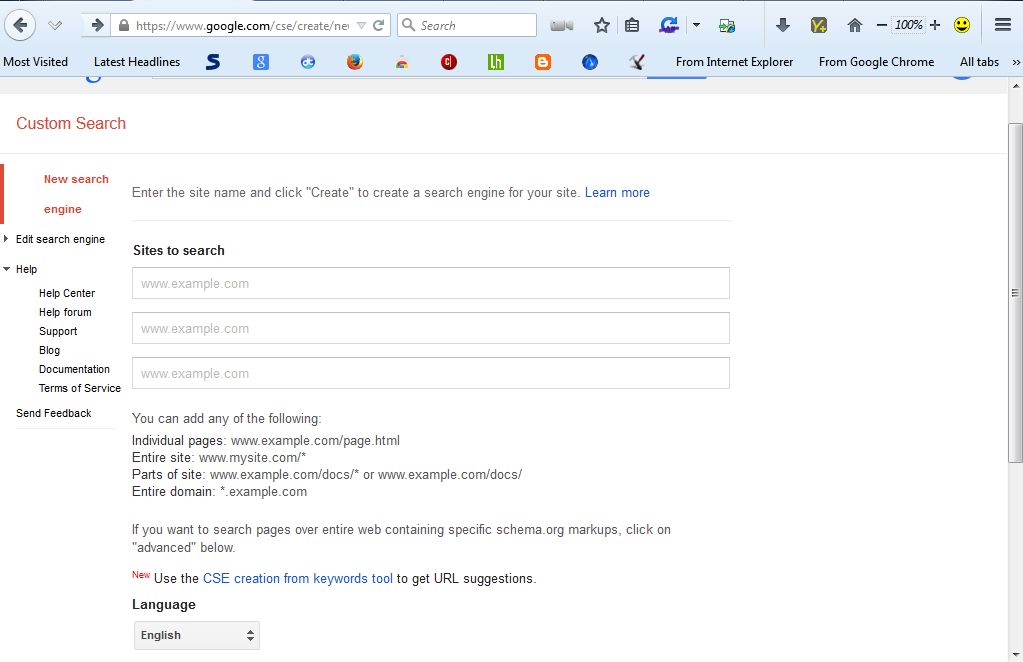Open the CSE creation from keywords tool

click(298, 579)
